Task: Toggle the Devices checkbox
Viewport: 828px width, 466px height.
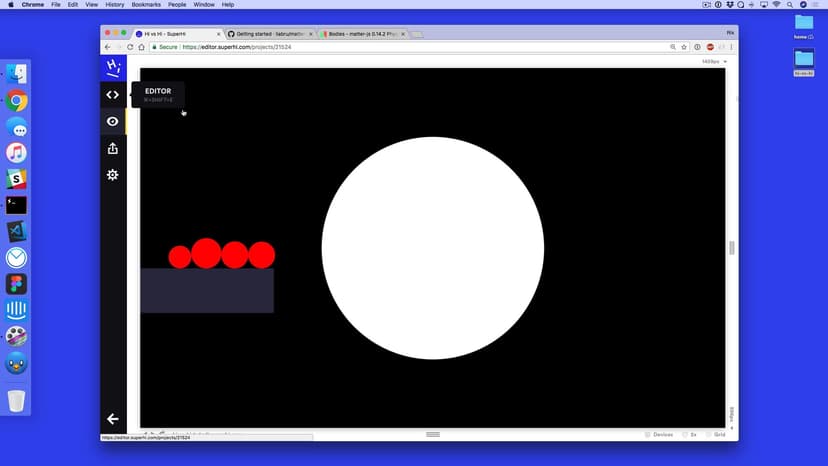Action: click(x=648, y=435)
